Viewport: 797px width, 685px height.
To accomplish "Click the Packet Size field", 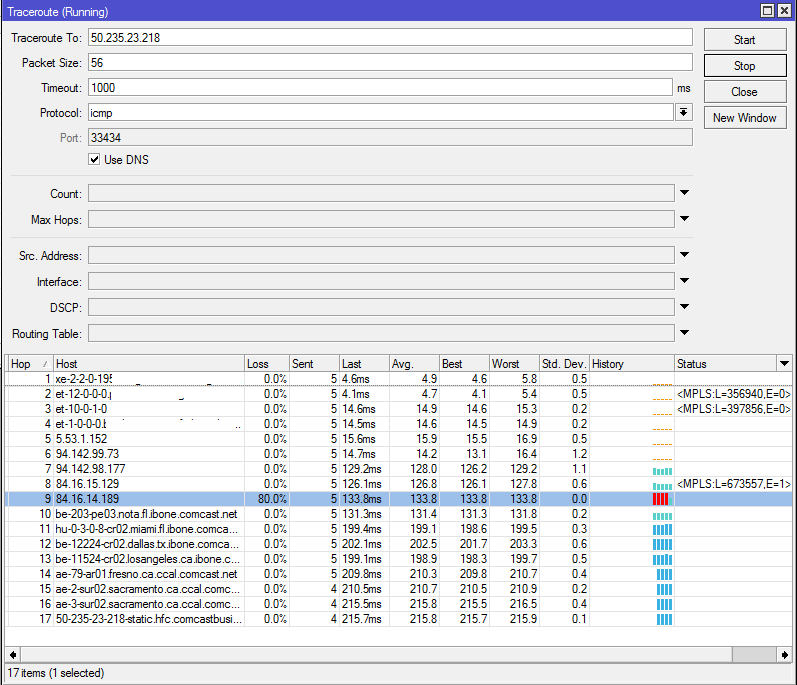I will pos(390,63).
